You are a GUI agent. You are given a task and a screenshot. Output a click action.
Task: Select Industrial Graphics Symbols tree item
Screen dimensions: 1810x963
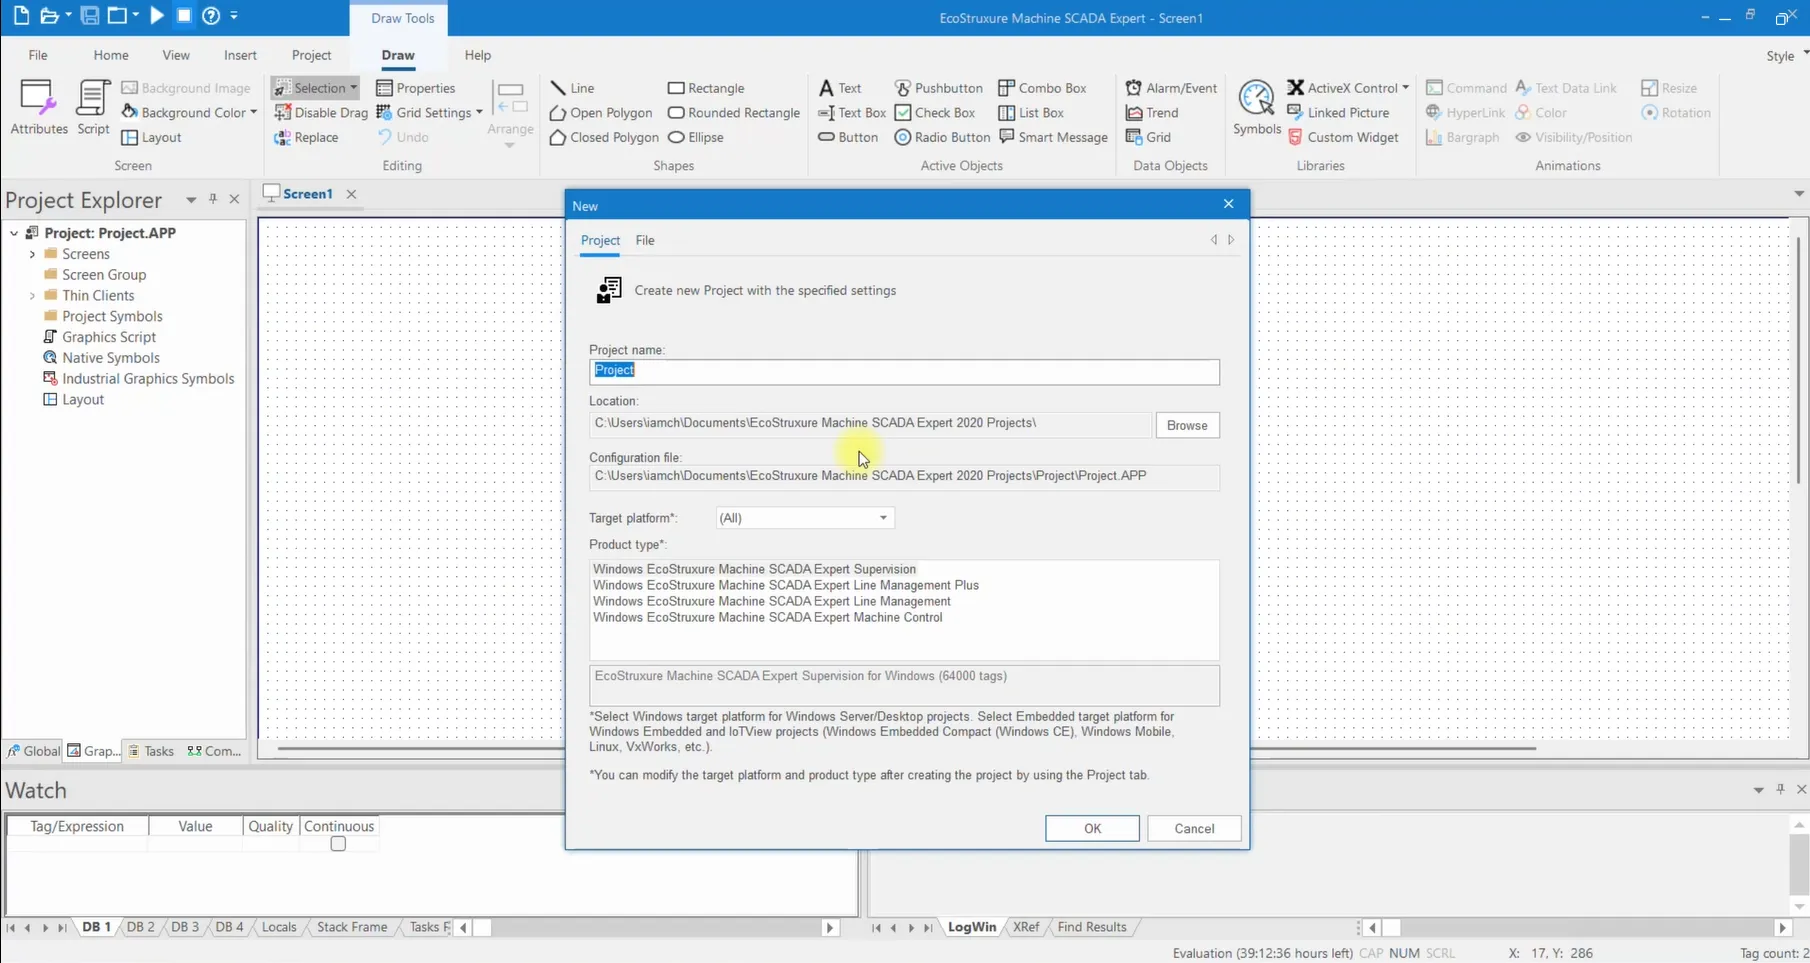(x=148, y=379)
